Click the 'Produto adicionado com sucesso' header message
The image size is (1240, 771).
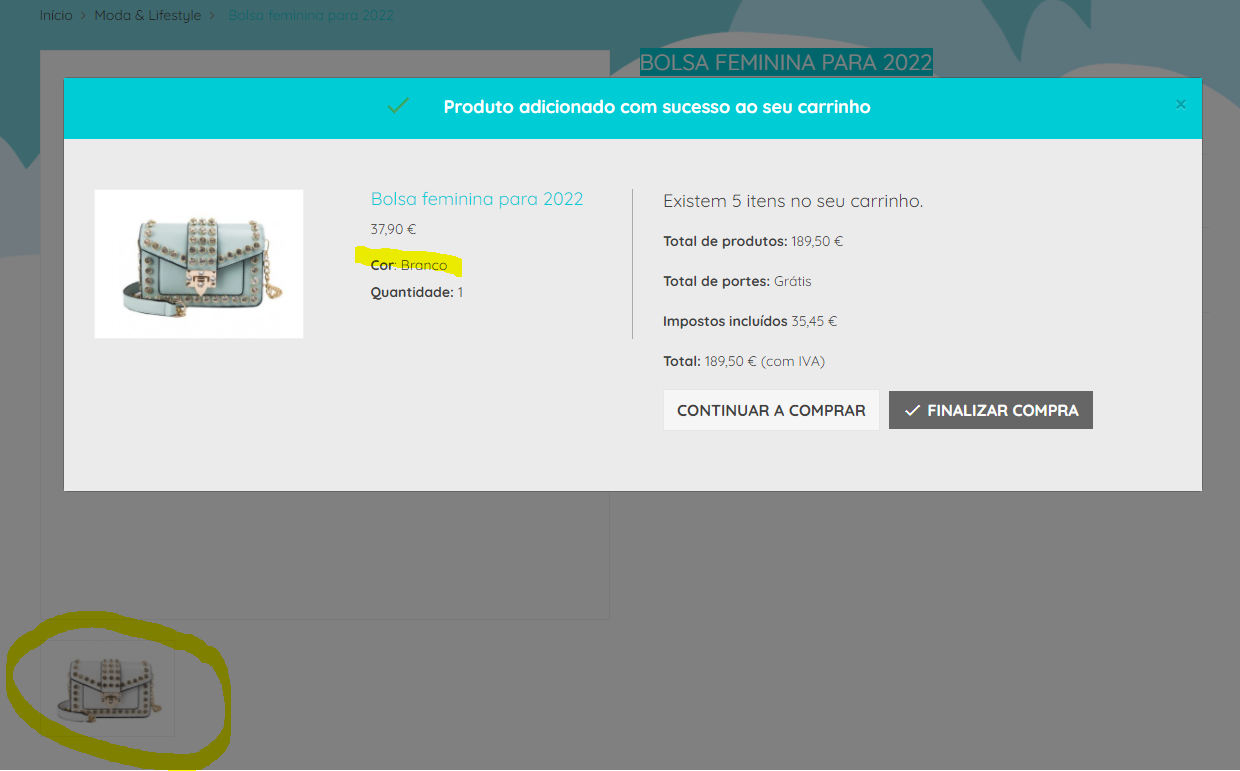[657, 107]
